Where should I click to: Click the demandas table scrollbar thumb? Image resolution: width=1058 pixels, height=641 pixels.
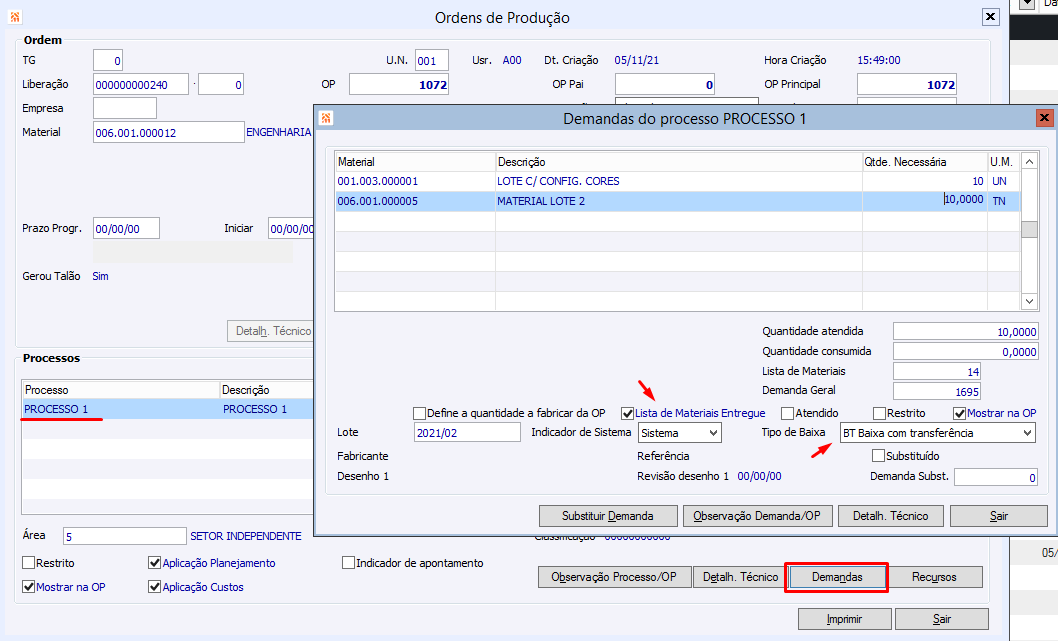pyautogui.click(x=1029, y=229)
